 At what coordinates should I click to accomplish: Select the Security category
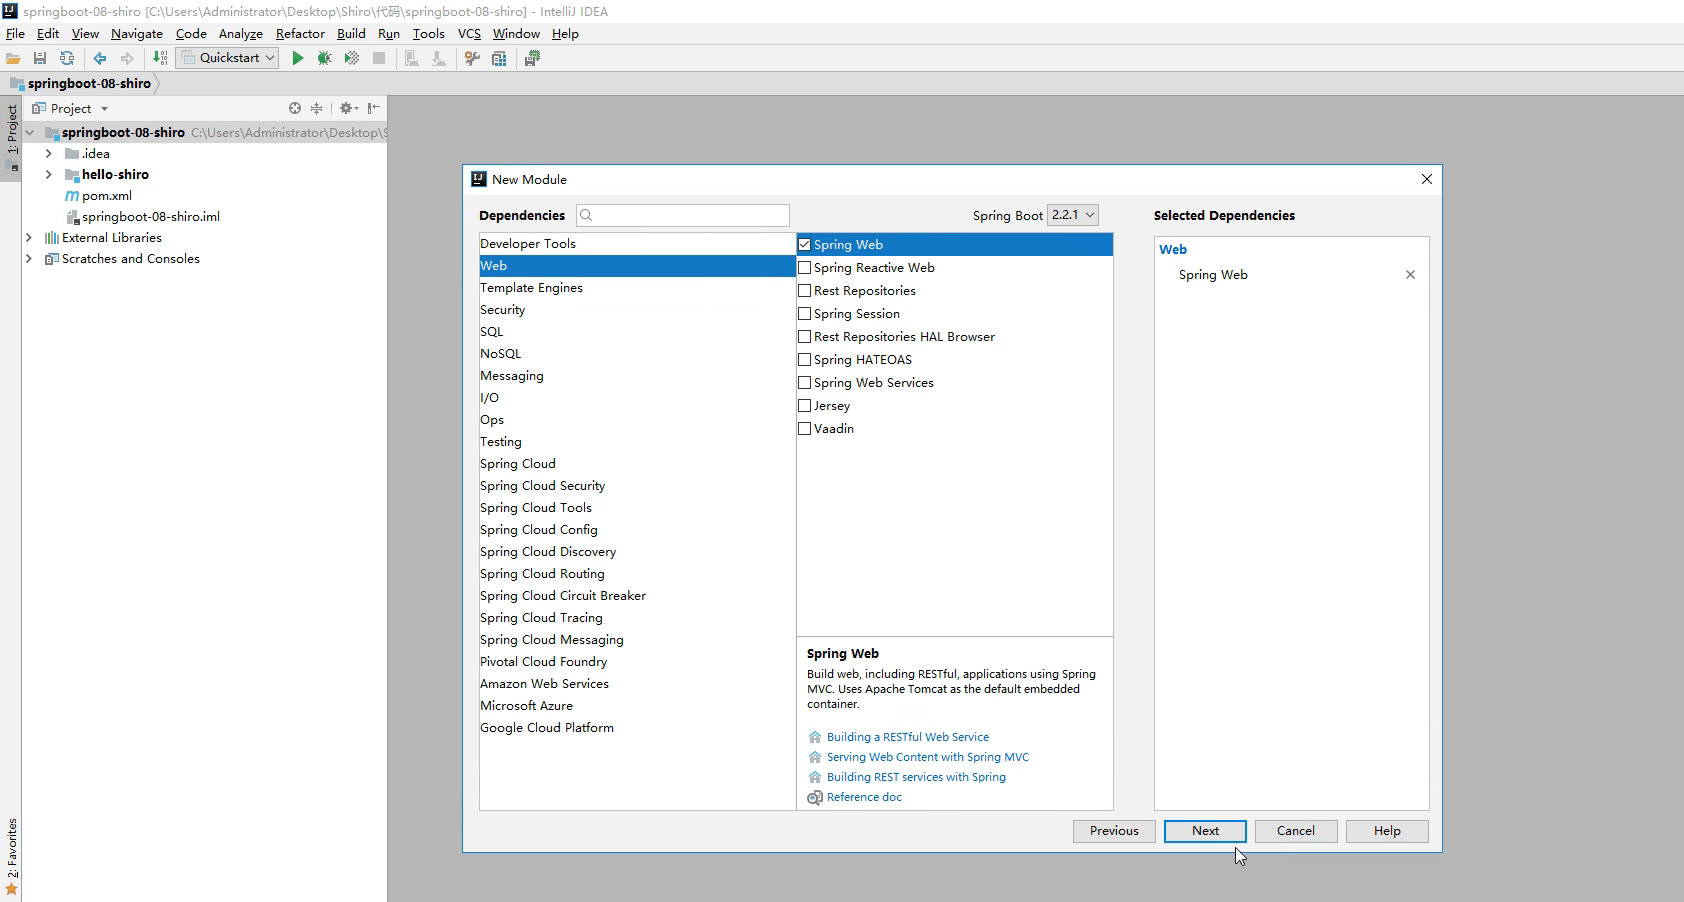point(637,310)
